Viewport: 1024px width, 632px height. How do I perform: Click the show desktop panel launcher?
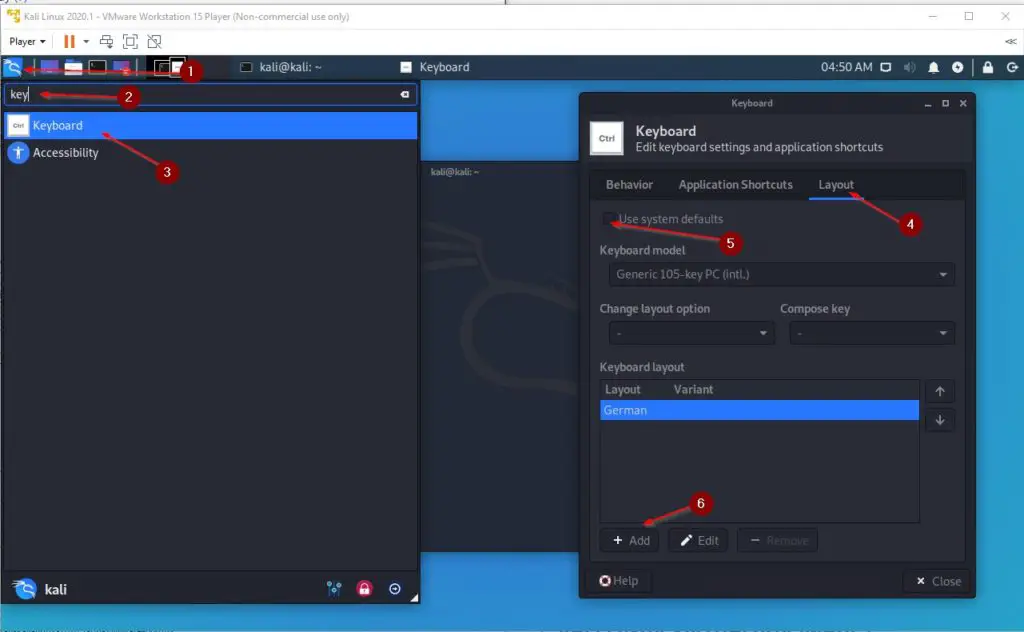coord(49,67)
